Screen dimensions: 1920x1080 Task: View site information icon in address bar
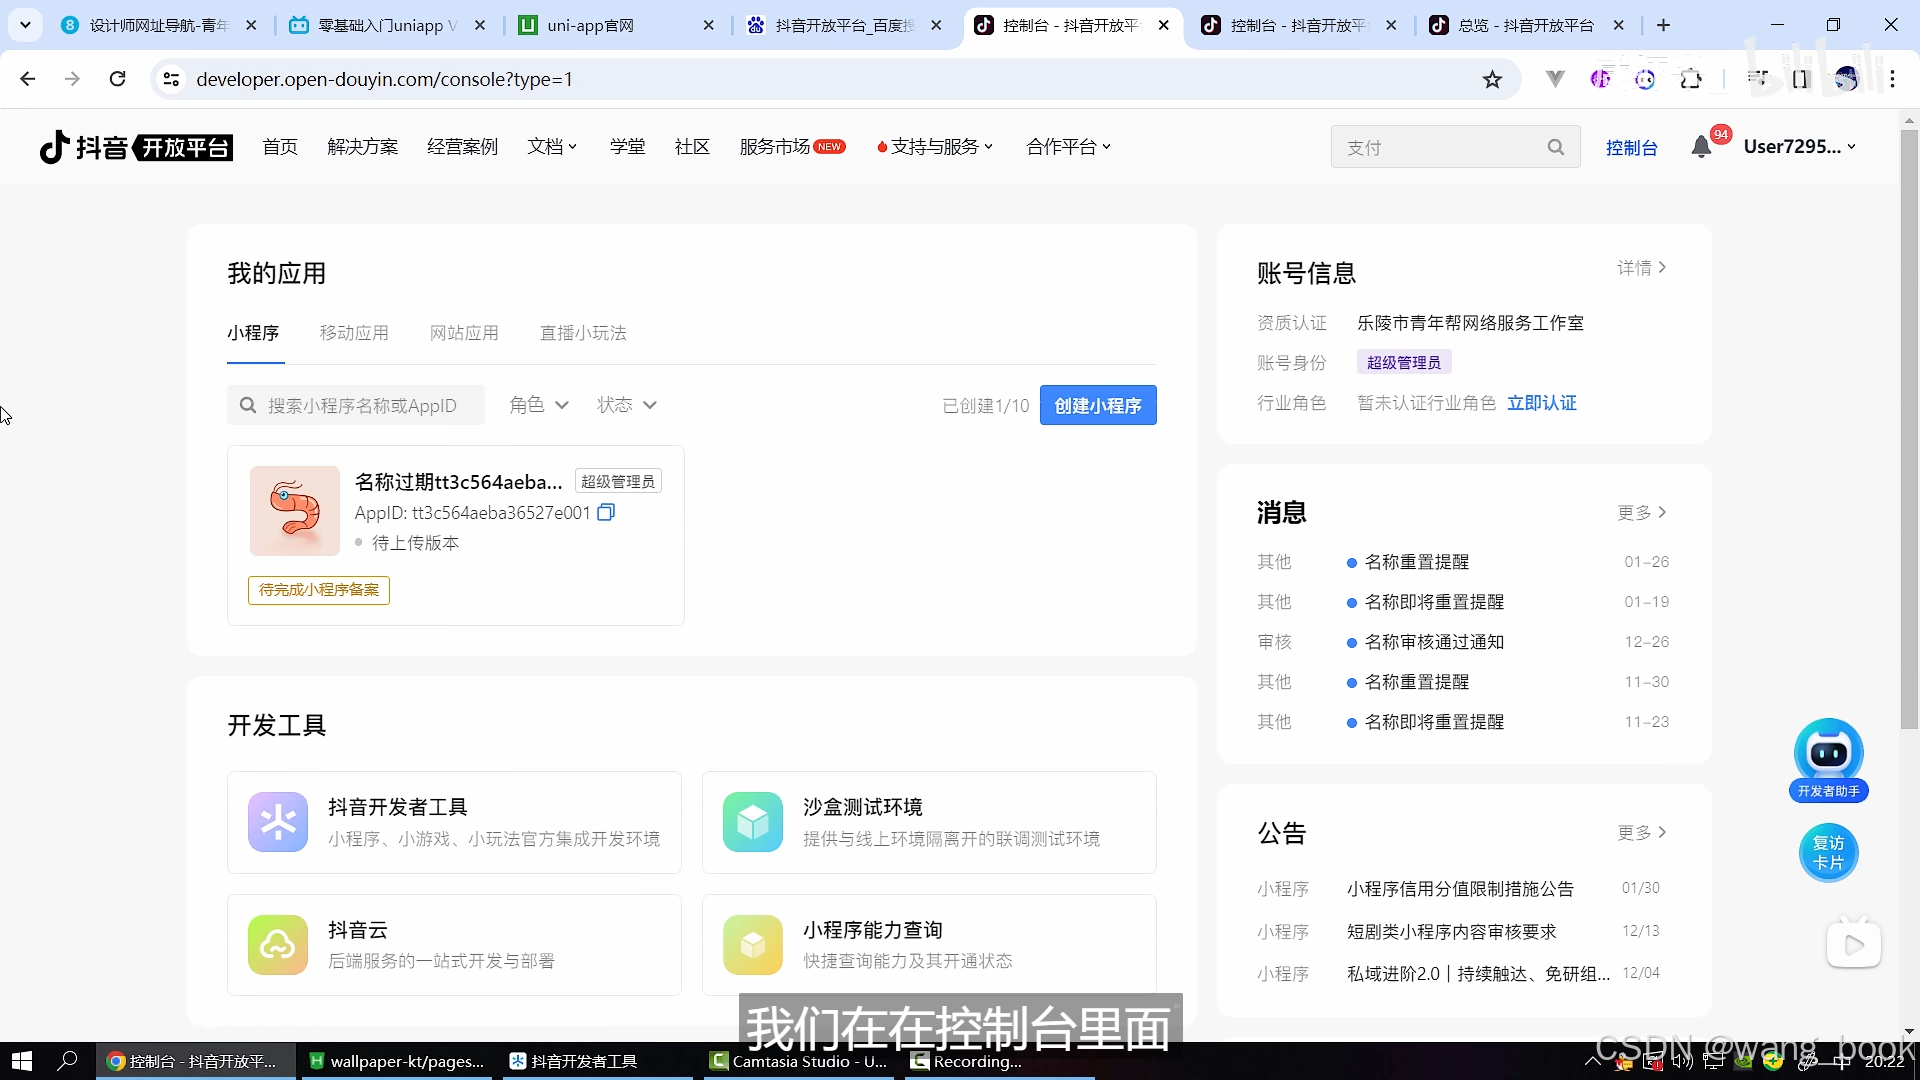tap(171, 79)
